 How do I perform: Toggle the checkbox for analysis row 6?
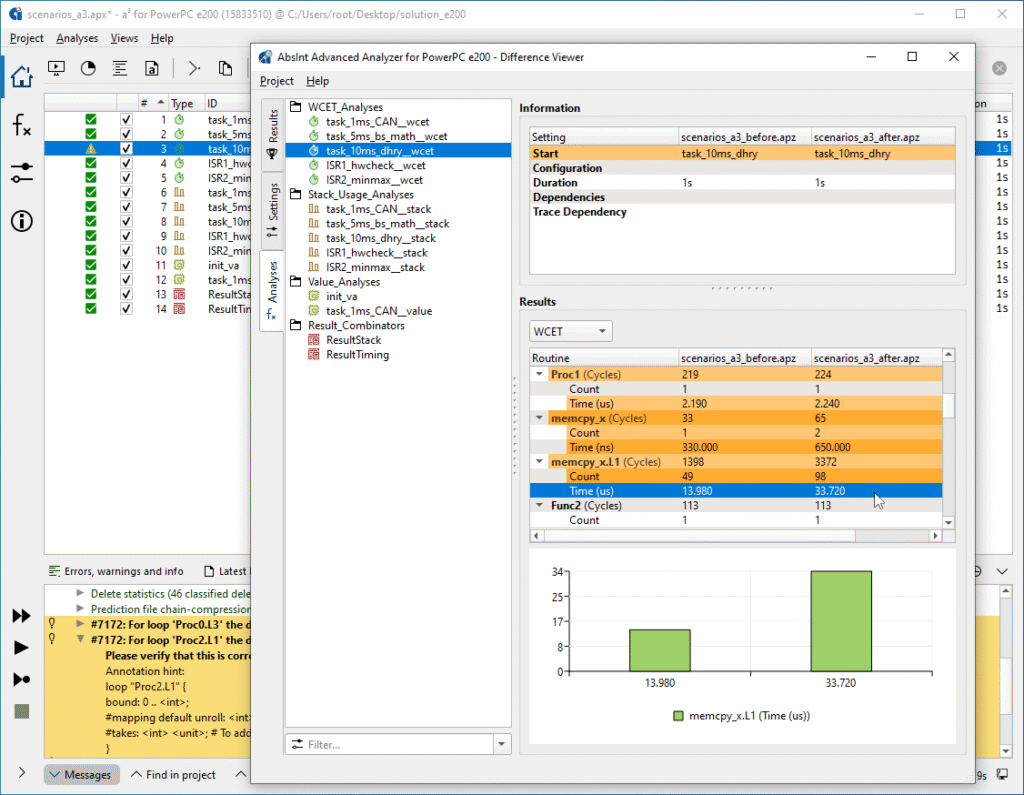[126, 192]
